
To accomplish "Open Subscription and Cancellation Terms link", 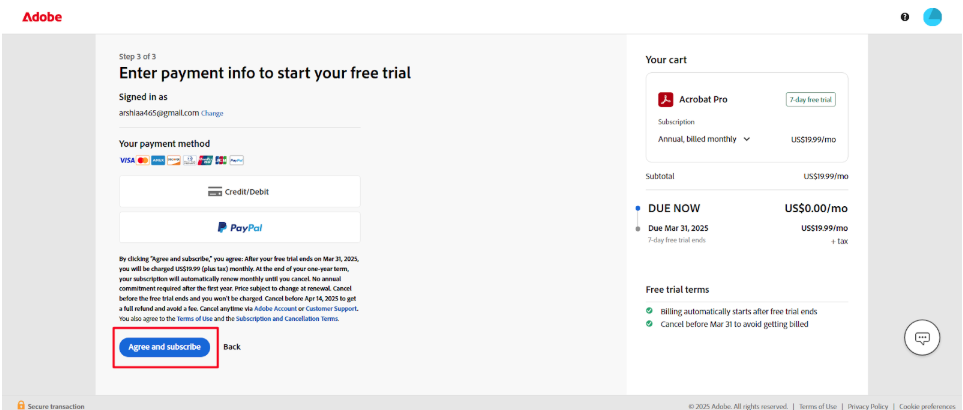I will (x=287, y=319).
